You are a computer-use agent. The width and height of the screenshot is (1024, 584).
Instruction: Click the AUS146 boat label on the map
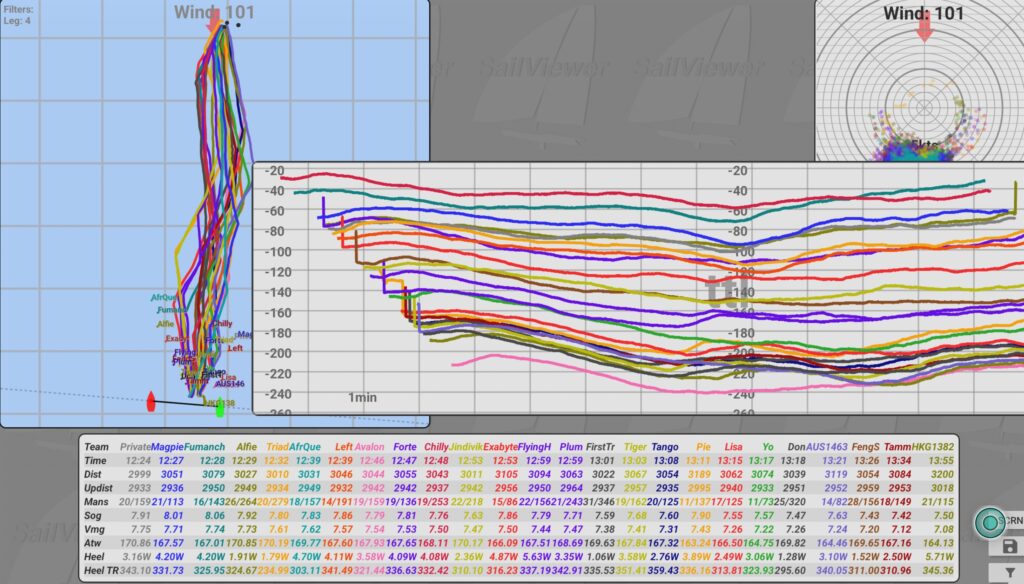tap(229, 384)
